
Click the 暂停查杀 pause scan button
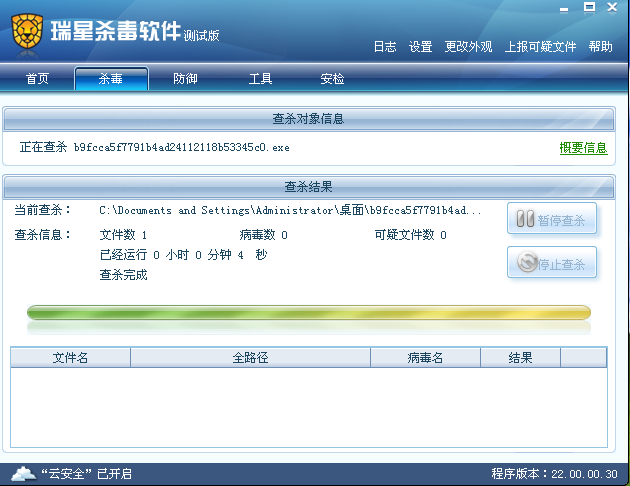click(552, 218)
